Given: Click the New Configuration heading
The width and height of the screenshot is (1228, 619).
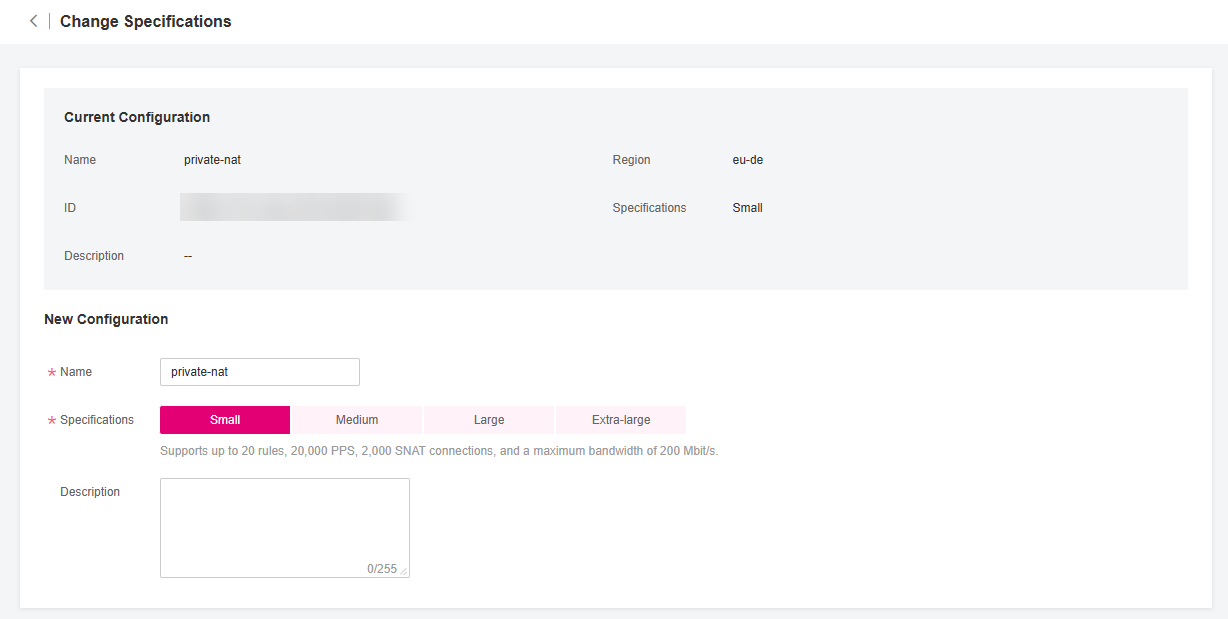Looking at the screenshot, I should click(106, 319).
